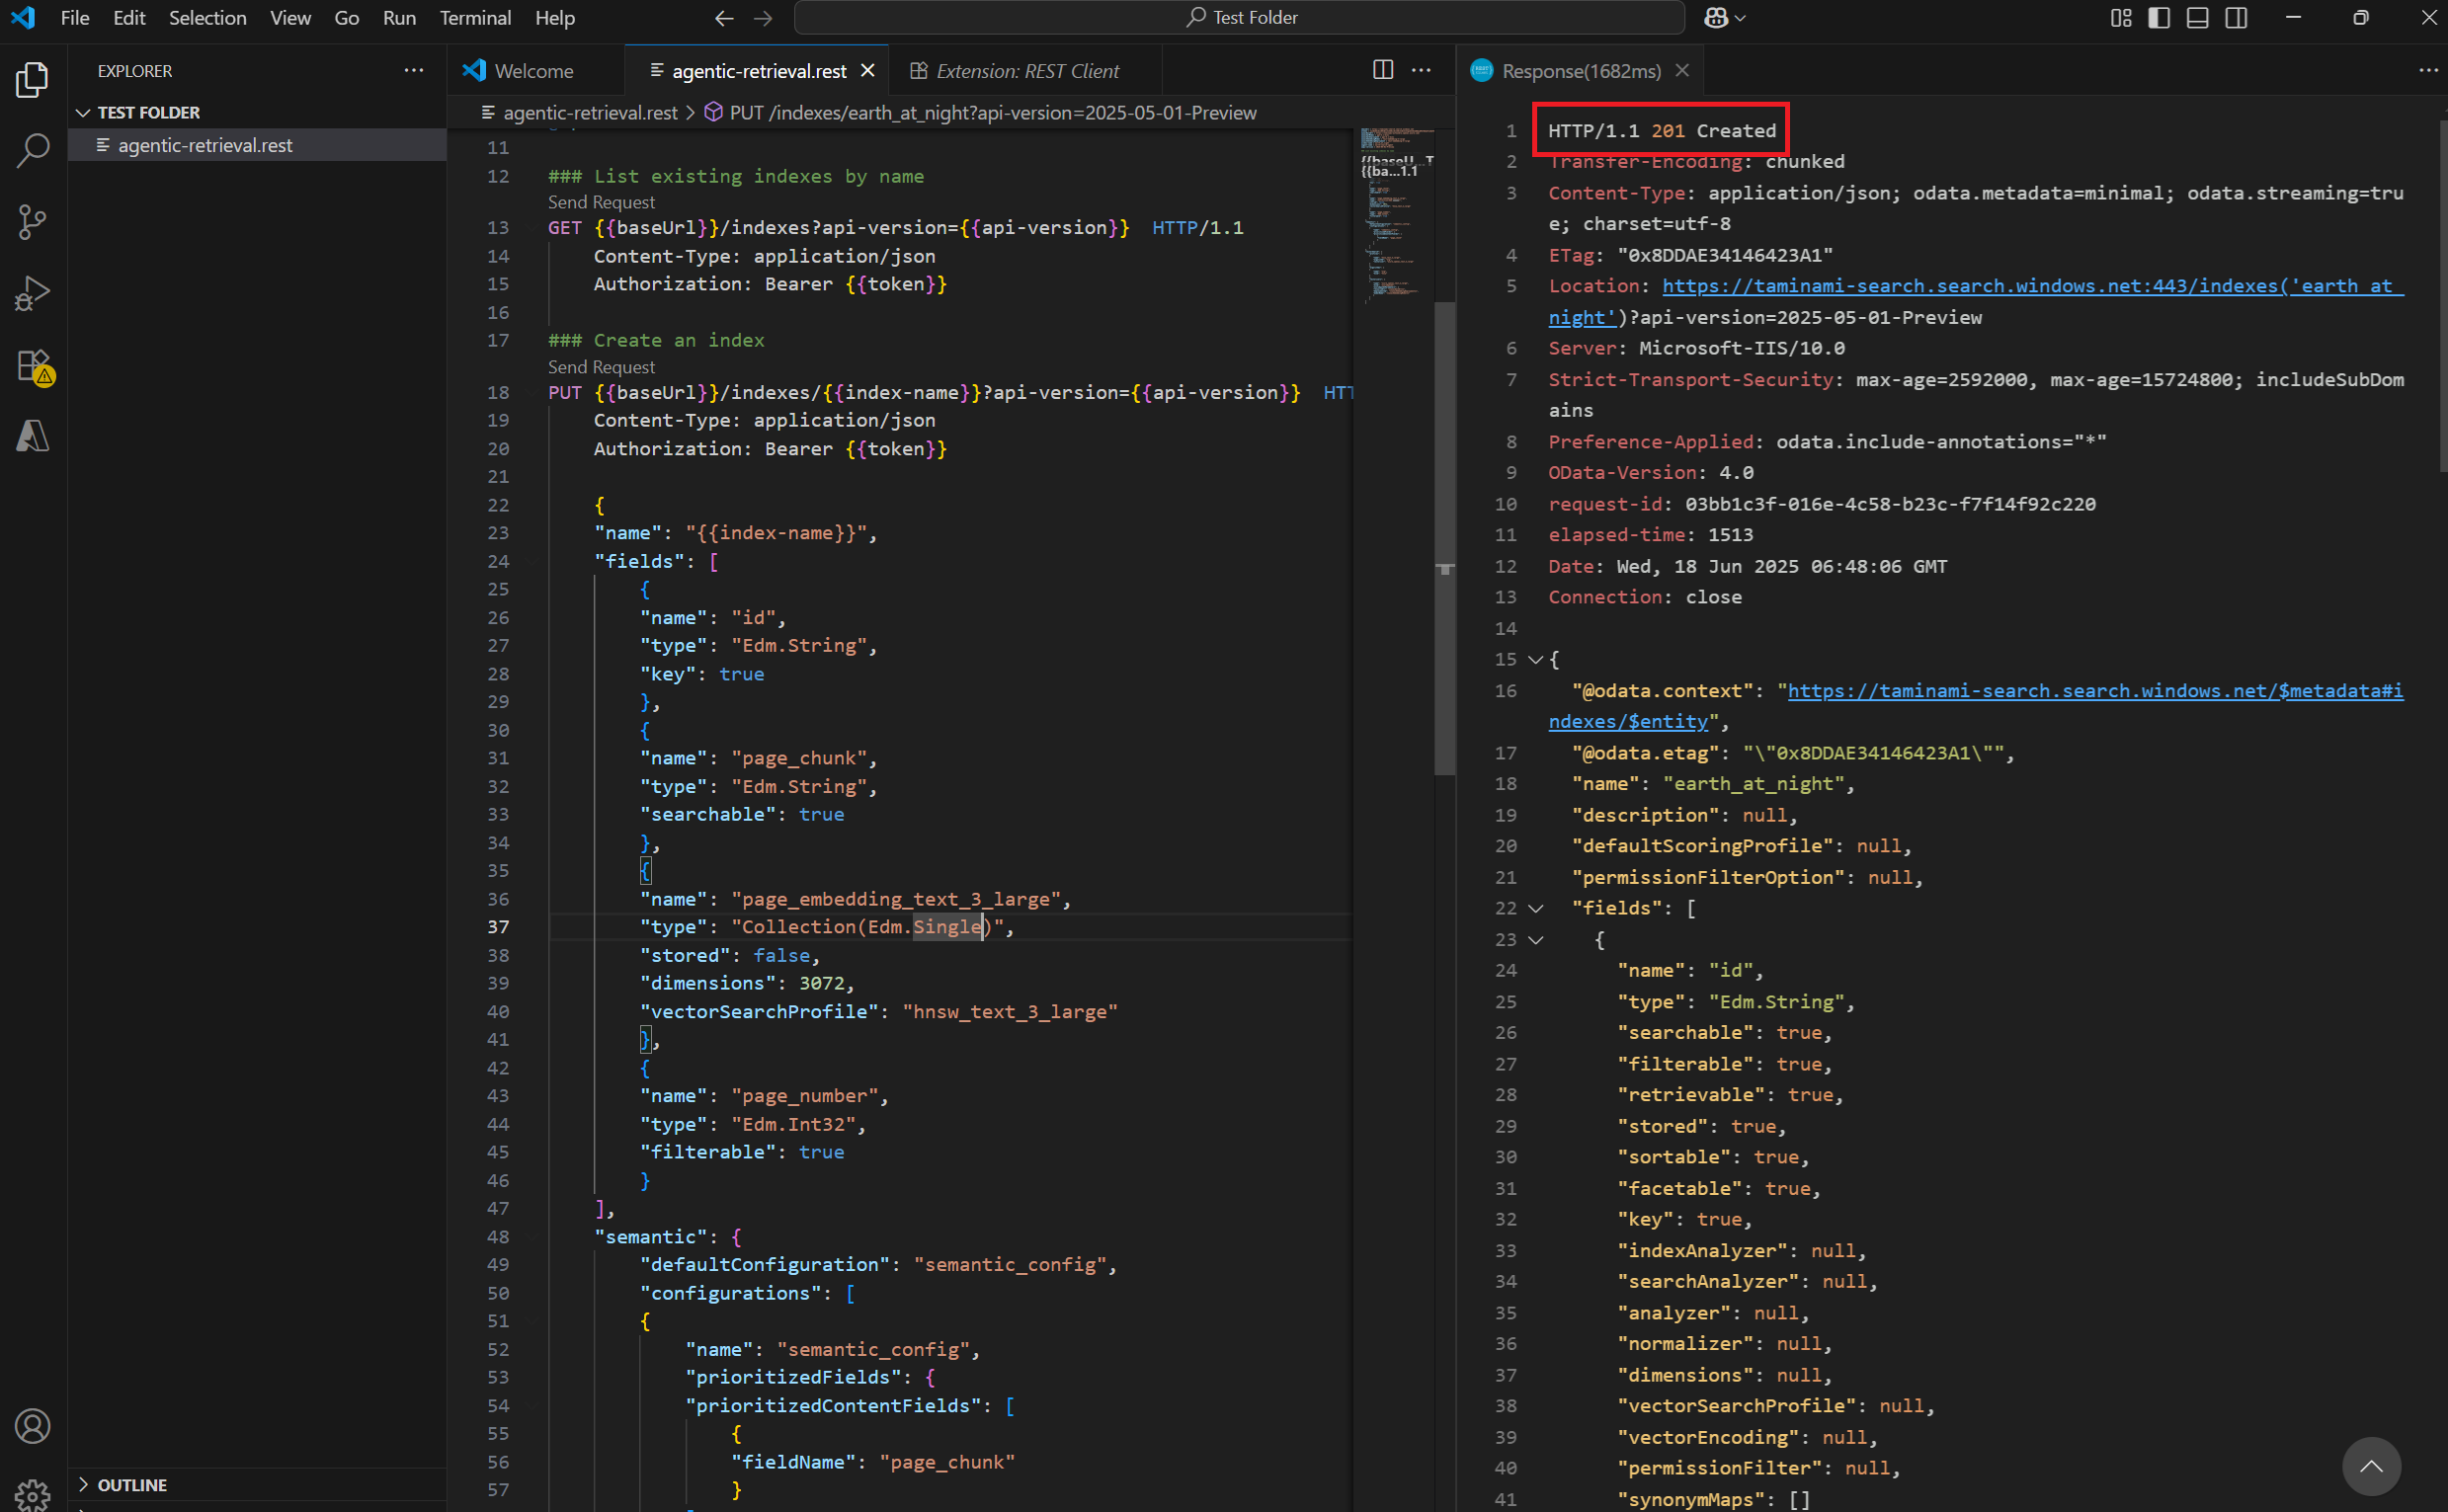
Task: Click the "### Create an index" comment line
Action: pos(656,340)
